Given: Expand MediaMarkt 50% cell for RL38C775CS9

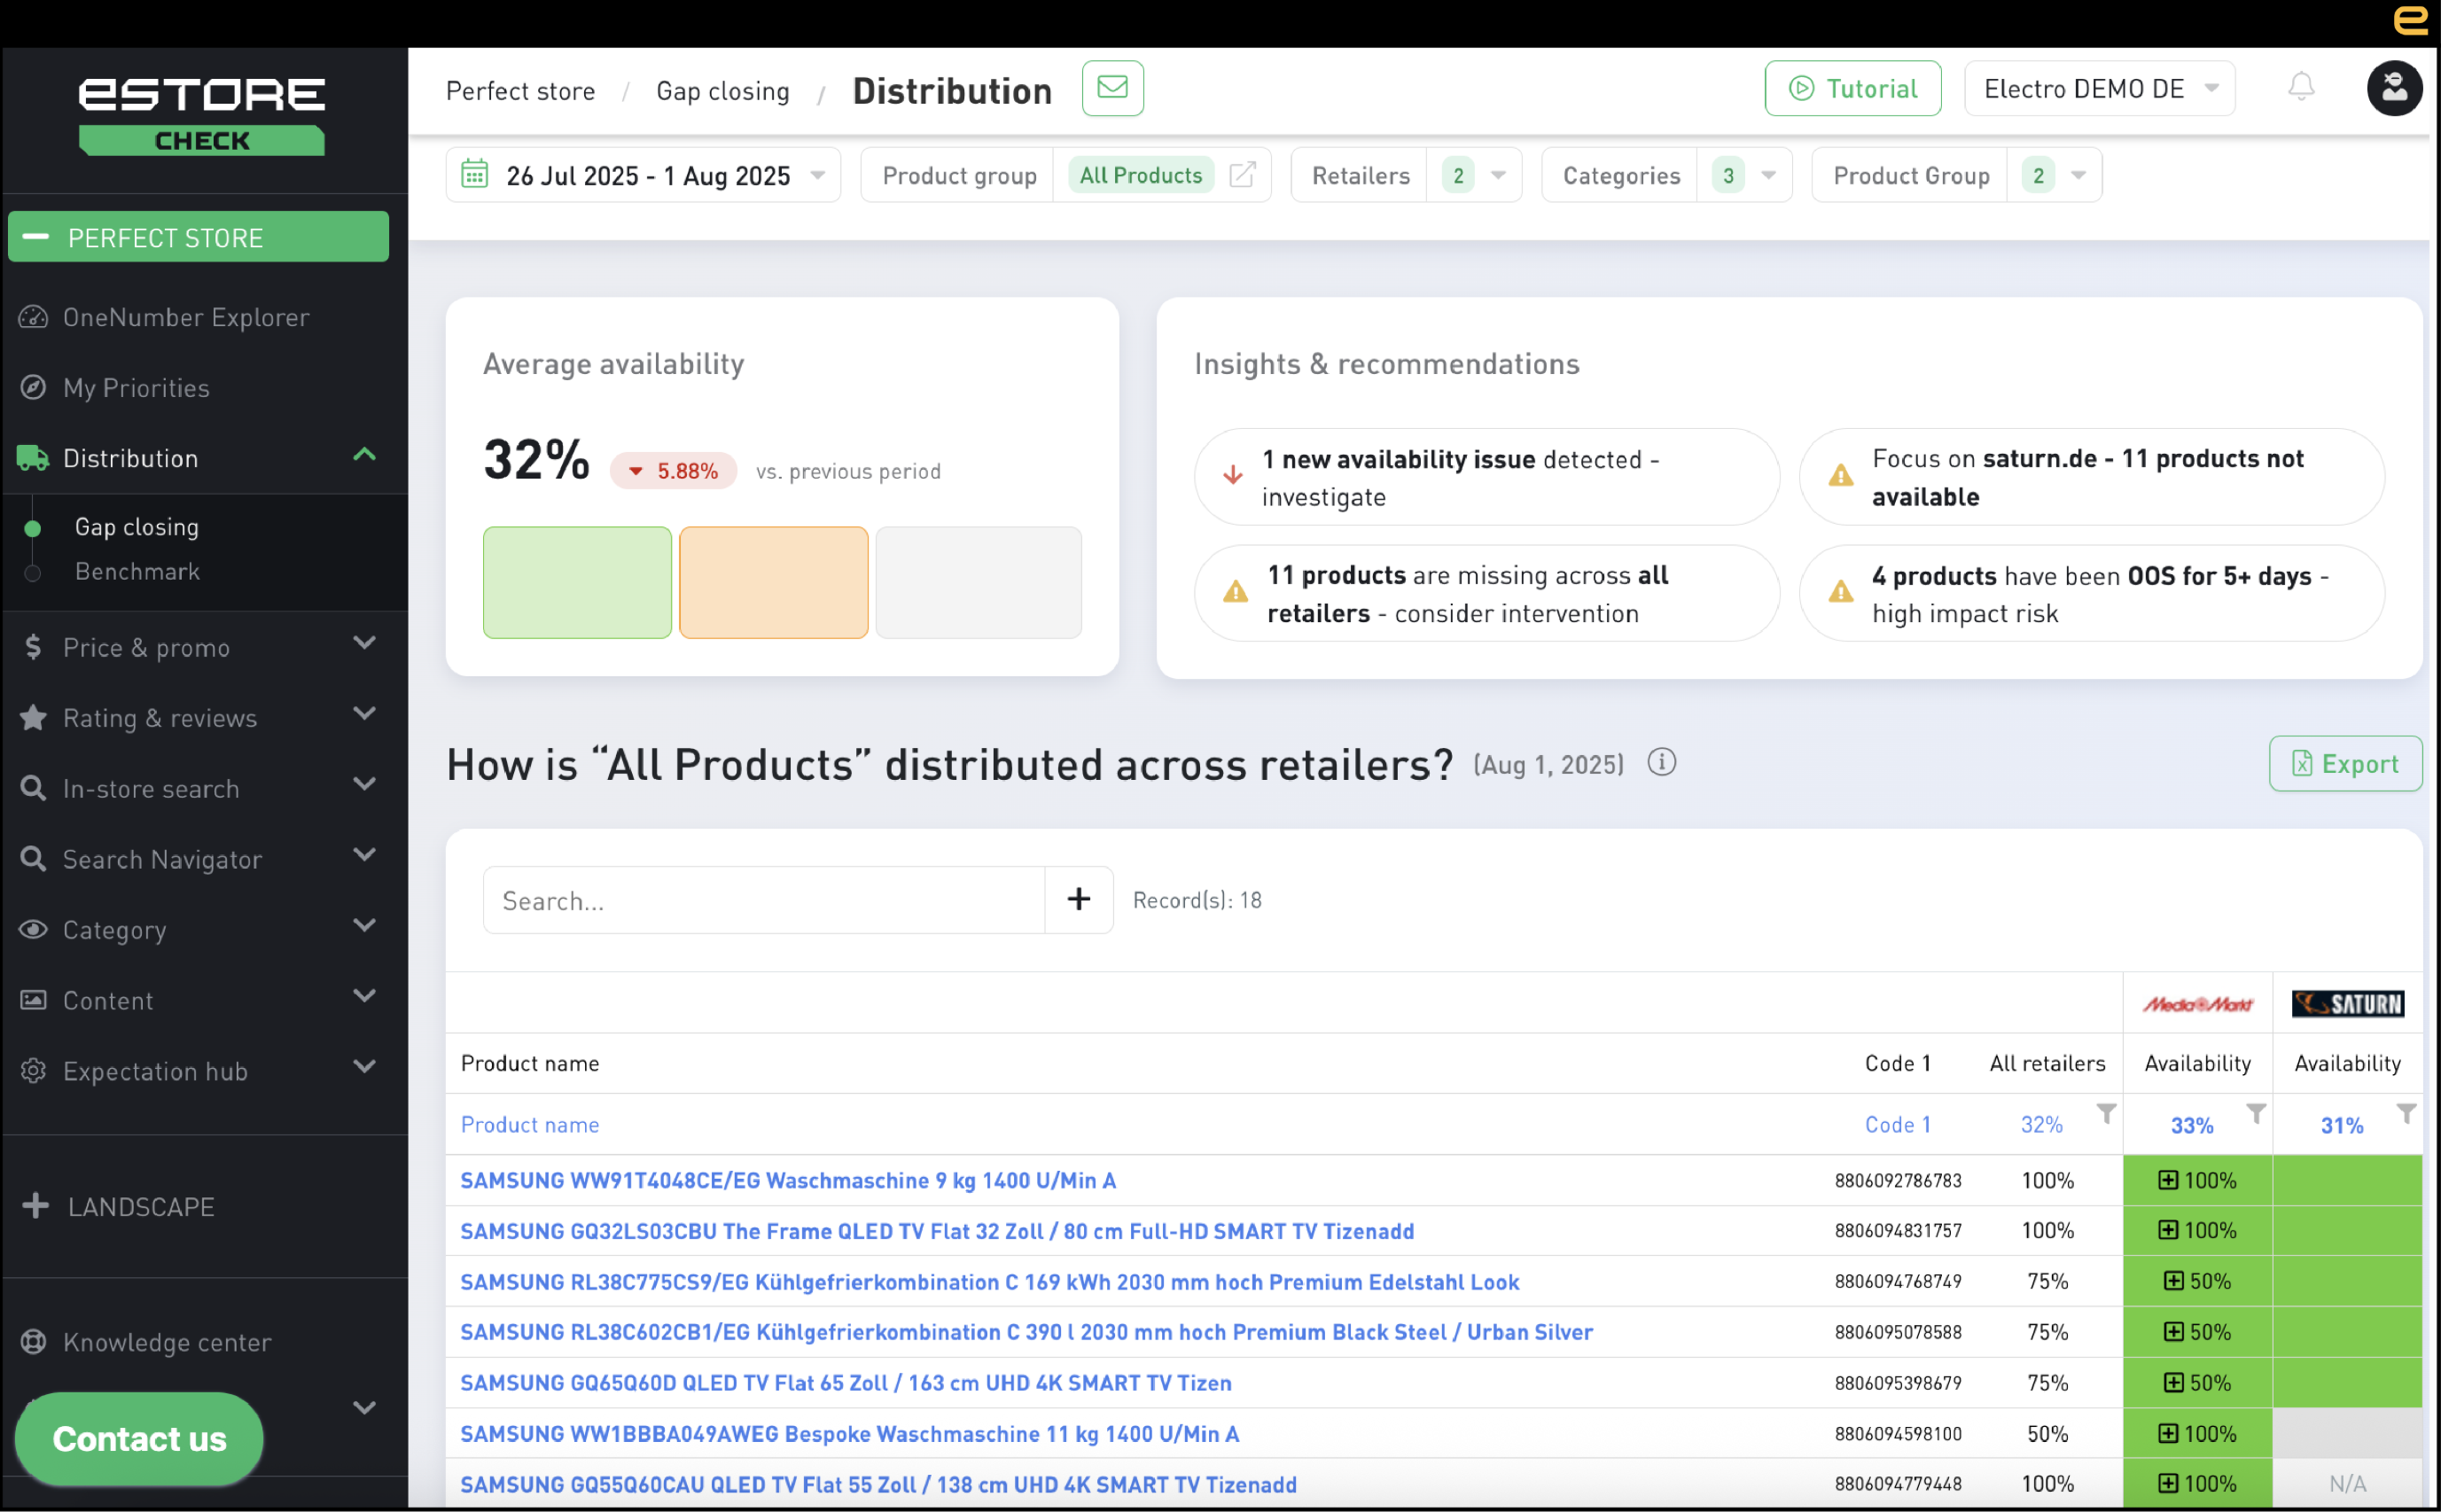Looking at the screenshot, I should tap(2173, 1281).
